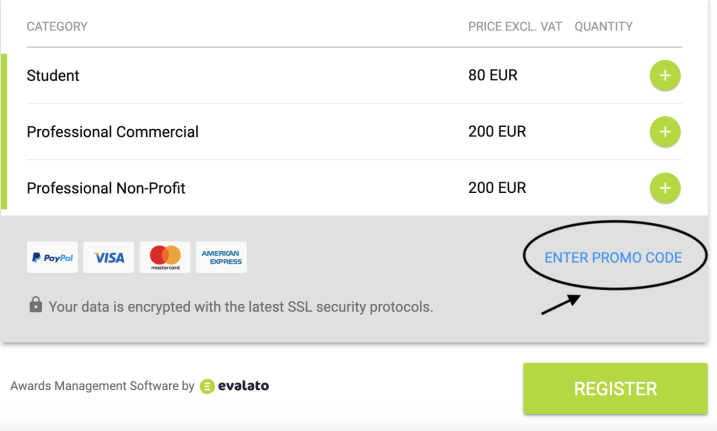Click the PayPal payment icon

click(52, 258)
